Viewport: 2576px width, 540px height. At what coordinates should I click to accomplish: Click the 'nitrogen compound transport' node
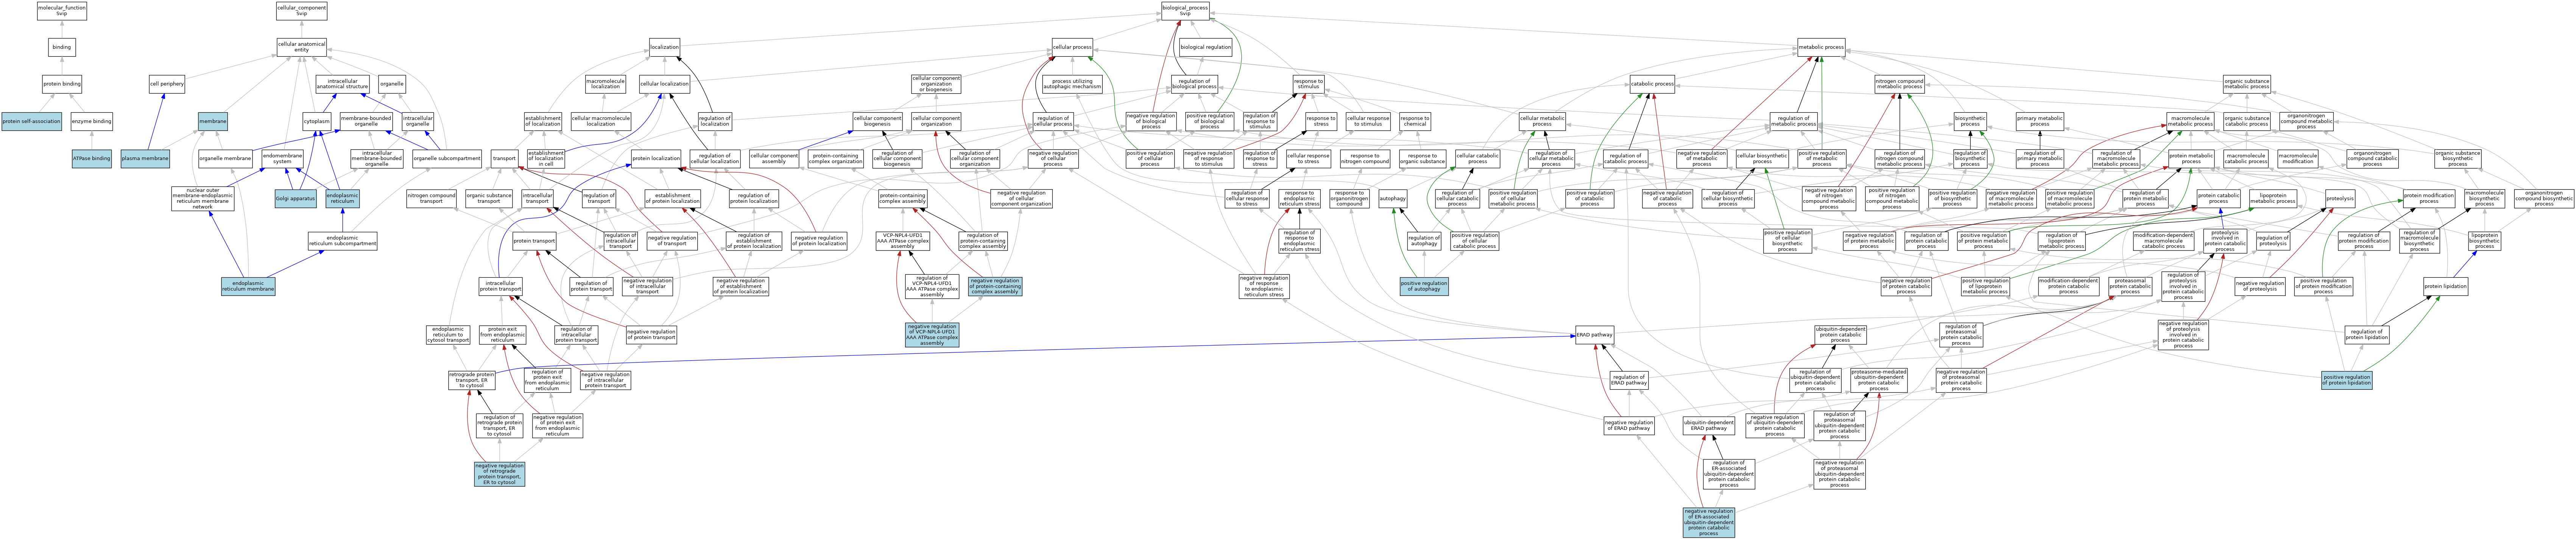coord(431,199)
